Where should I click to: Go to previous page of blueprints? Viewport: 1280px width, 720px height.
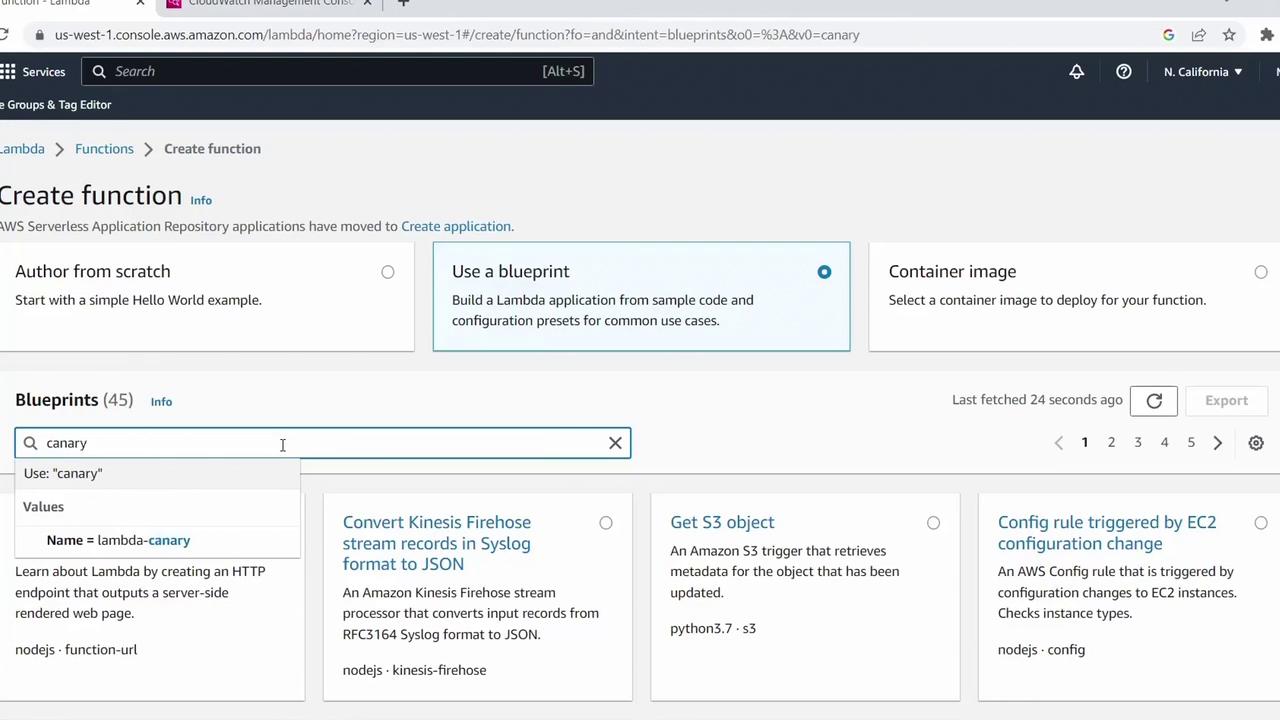coord(1059,443)
